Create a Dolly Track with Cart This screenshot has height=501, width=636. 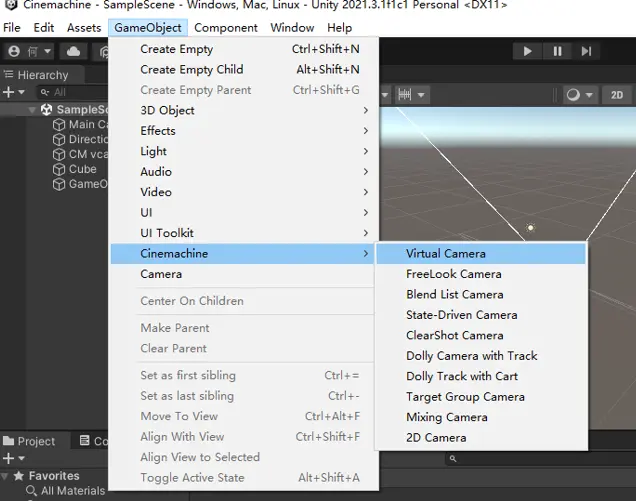pyautogui.click(x=481, y=376)
